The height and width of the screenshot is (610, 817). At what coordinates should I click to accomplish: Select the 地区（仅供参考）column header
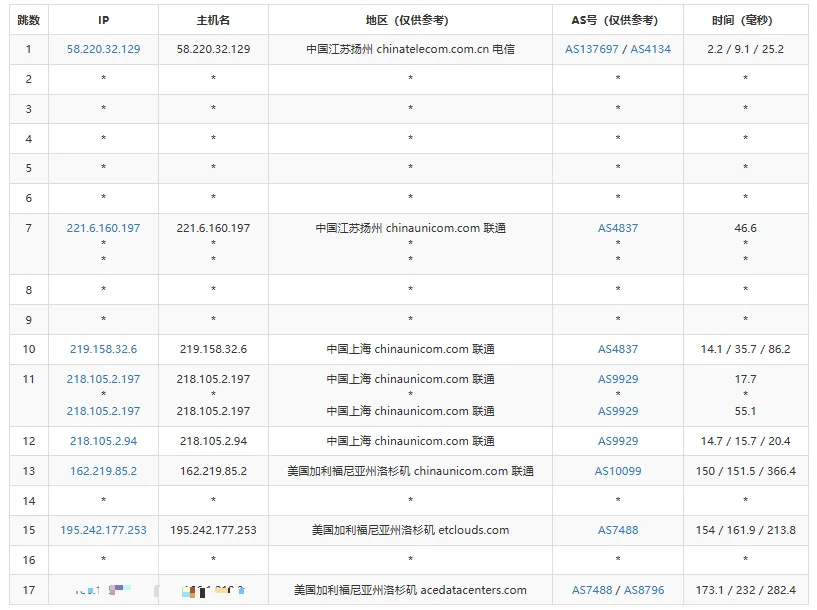tap(410, 20)
